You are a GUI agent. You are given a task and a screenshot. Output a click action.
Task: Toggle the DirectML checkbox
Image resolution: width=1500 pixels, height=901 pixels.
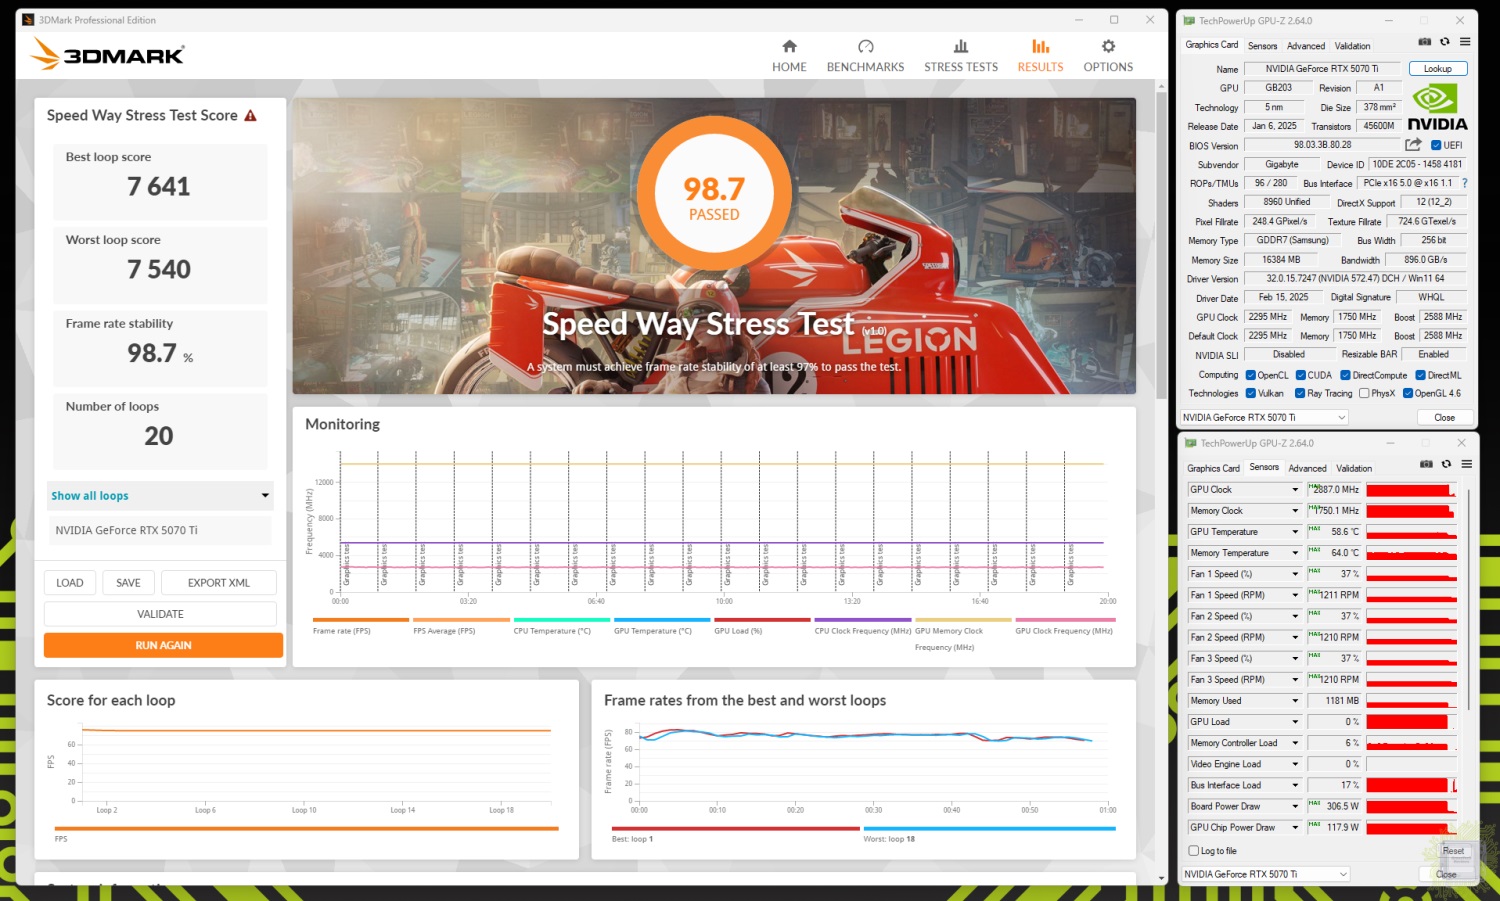coord(1420,375)
